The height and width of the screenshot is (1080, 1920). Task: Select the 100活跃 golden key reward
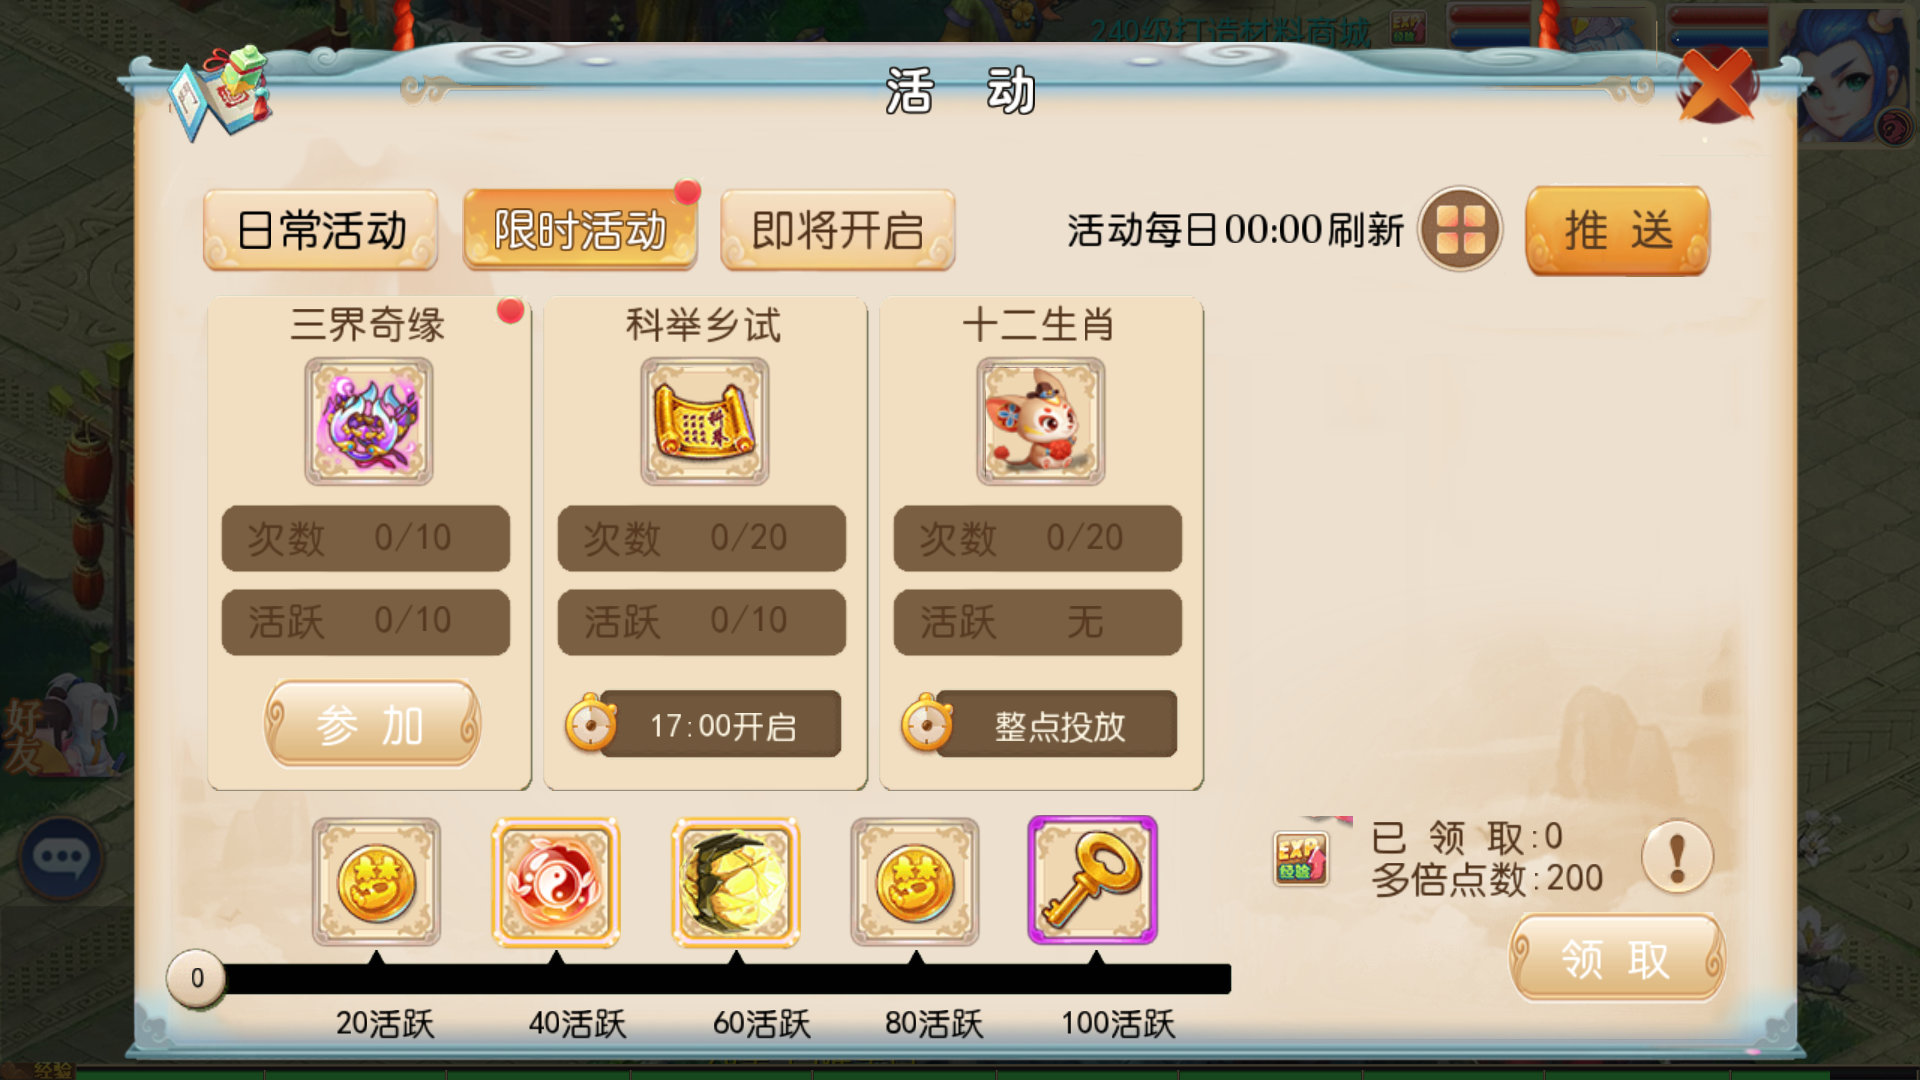tap(1093, 880)
